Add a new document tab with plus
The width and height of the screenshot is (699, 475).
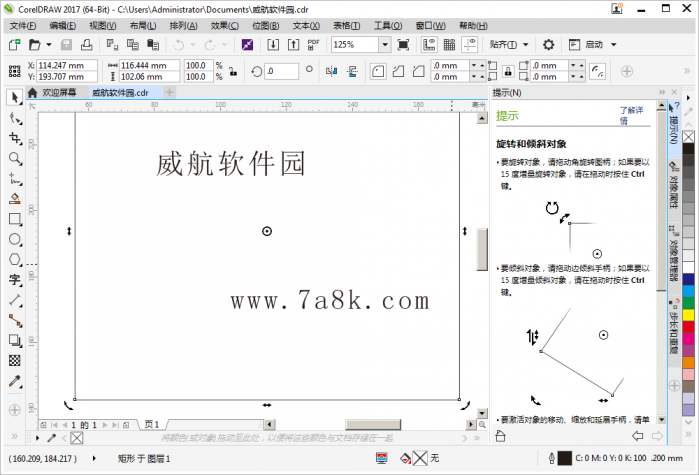coord(169,93)
